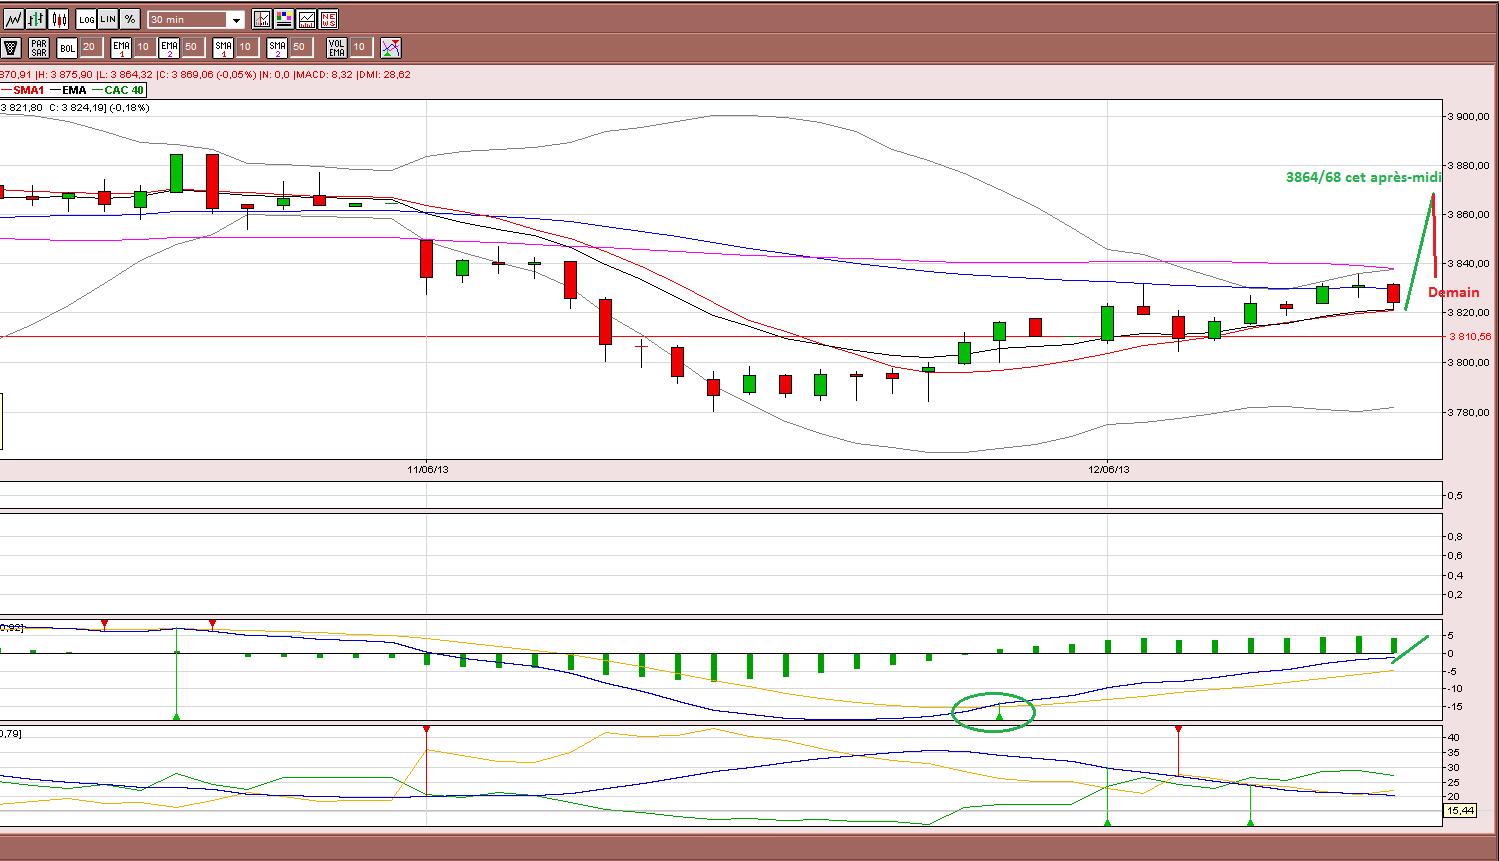
Task: Enable logarithmic scale with LOG button
Action: coord(86,19)
